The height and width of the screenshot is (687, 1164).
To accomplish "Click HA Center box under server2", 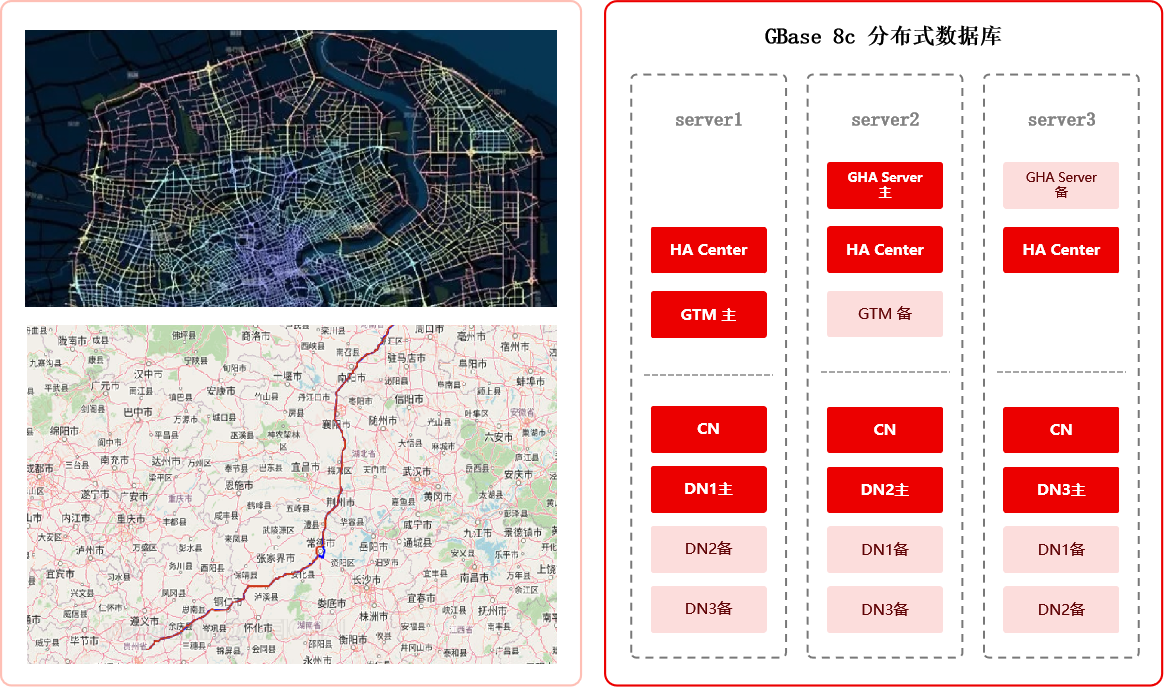I will point(885,250).
